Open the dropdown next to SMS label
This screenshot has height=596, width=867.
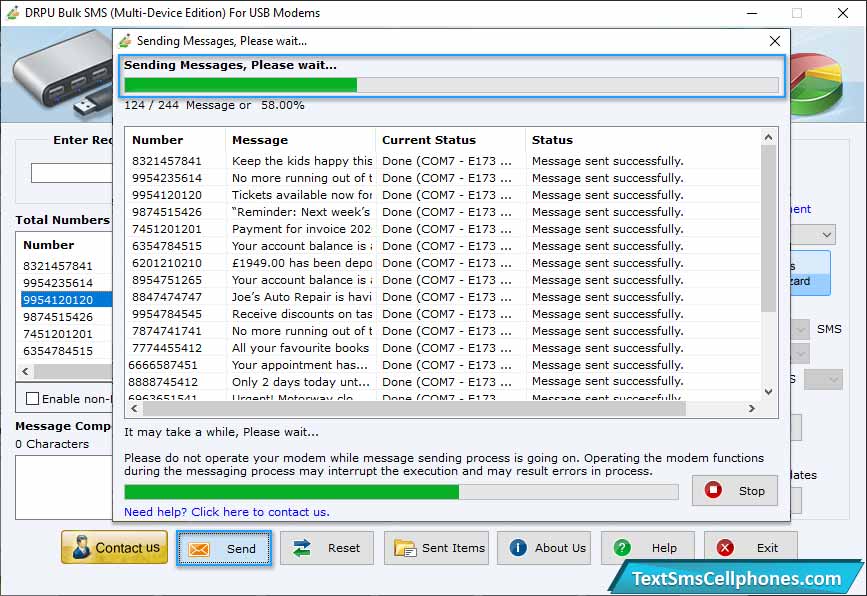click(x=800, y=330)
